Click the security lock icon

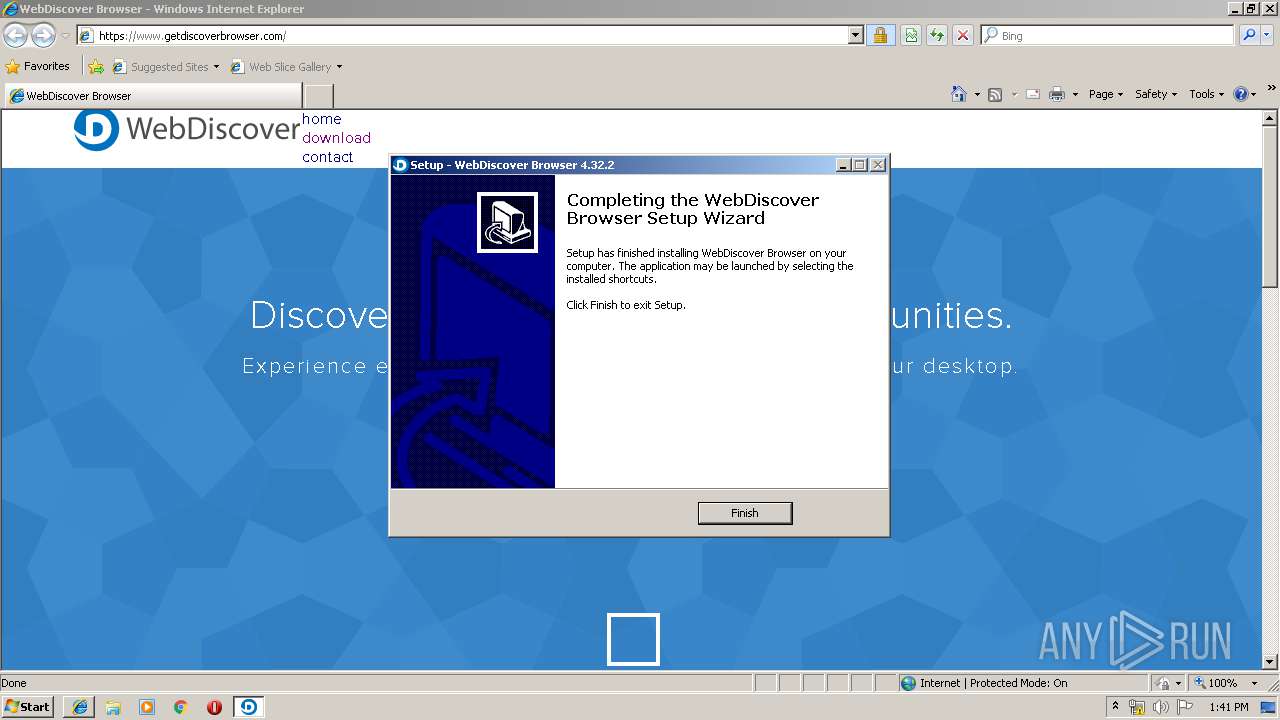tap(880, 36)
